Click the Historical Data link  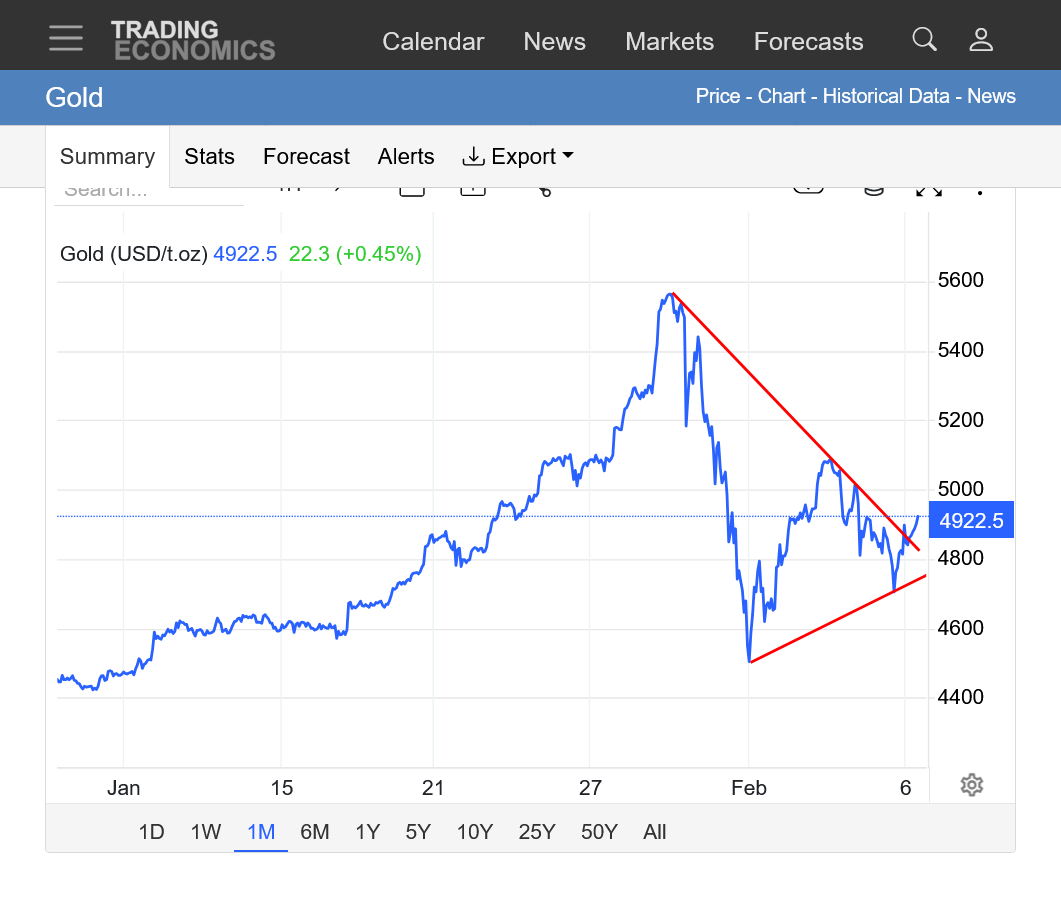pos(888,97)
